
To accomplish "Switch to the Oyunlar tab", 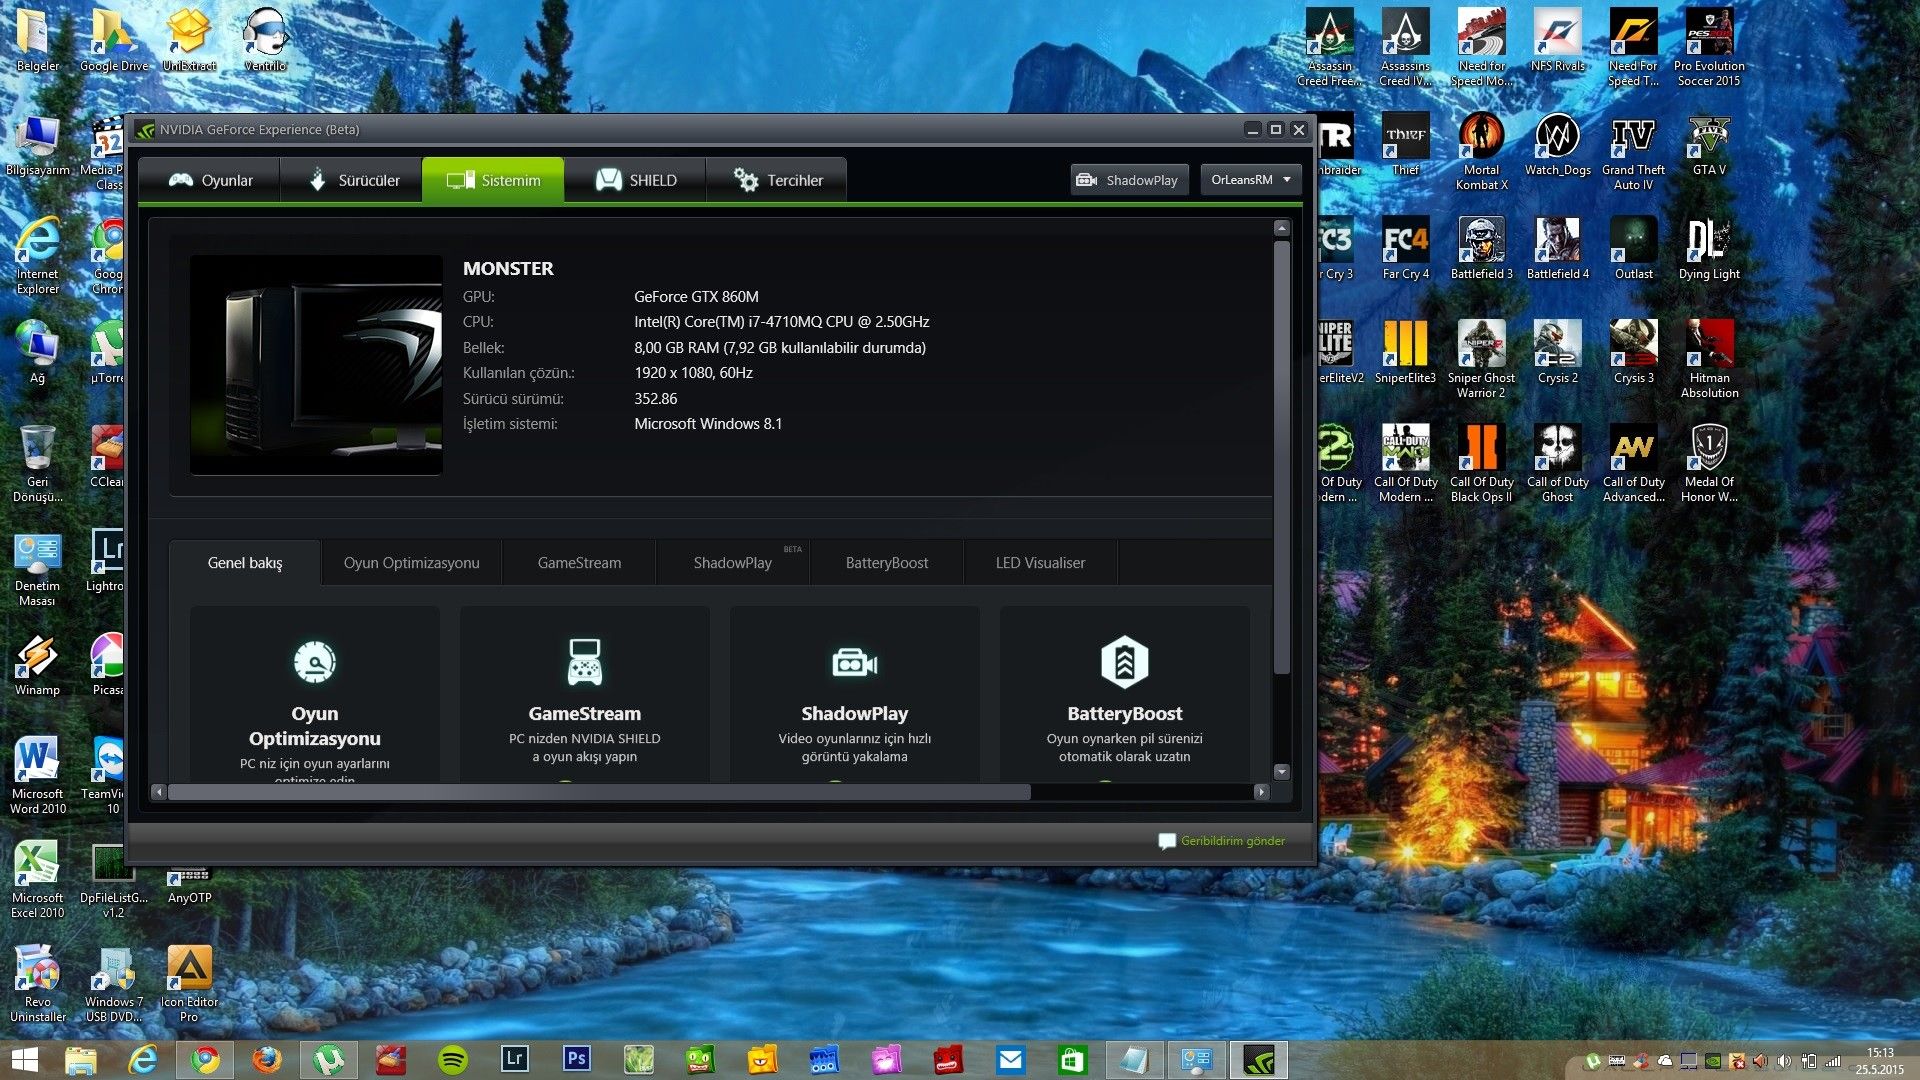I will click(210, 181).
